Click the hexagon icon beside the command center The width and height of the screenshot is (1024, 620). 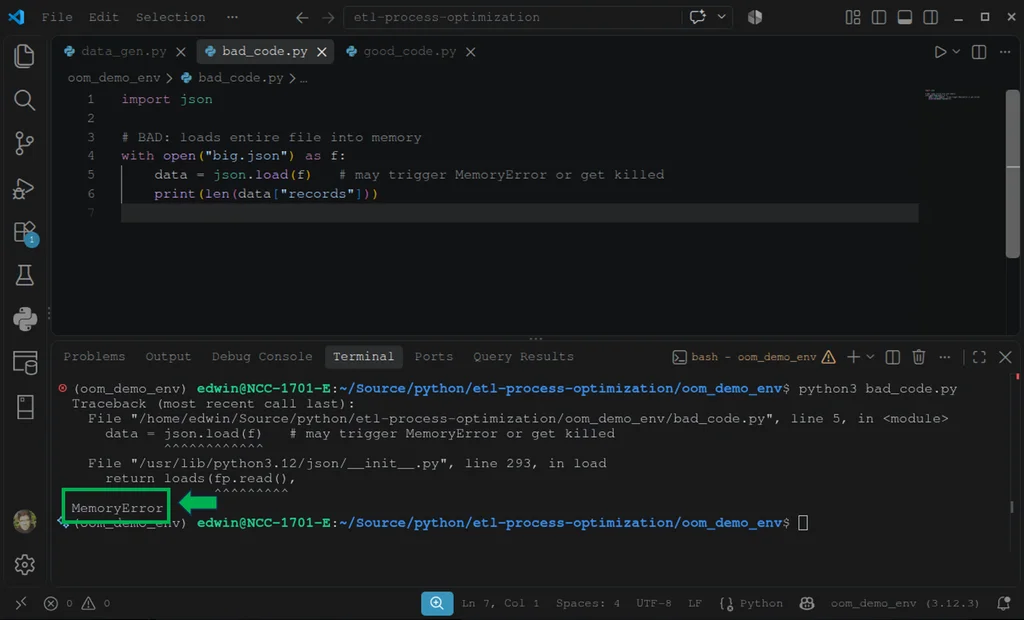pyautogui.click(x=755, y=17)
